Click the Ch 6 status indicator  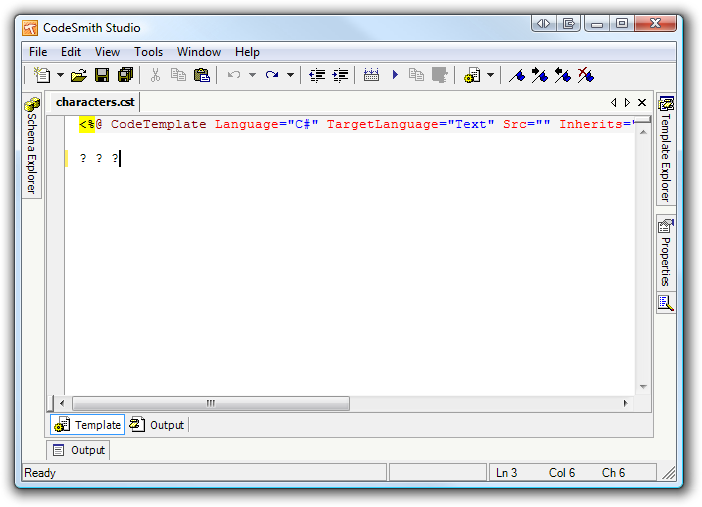tap(613, 473)
